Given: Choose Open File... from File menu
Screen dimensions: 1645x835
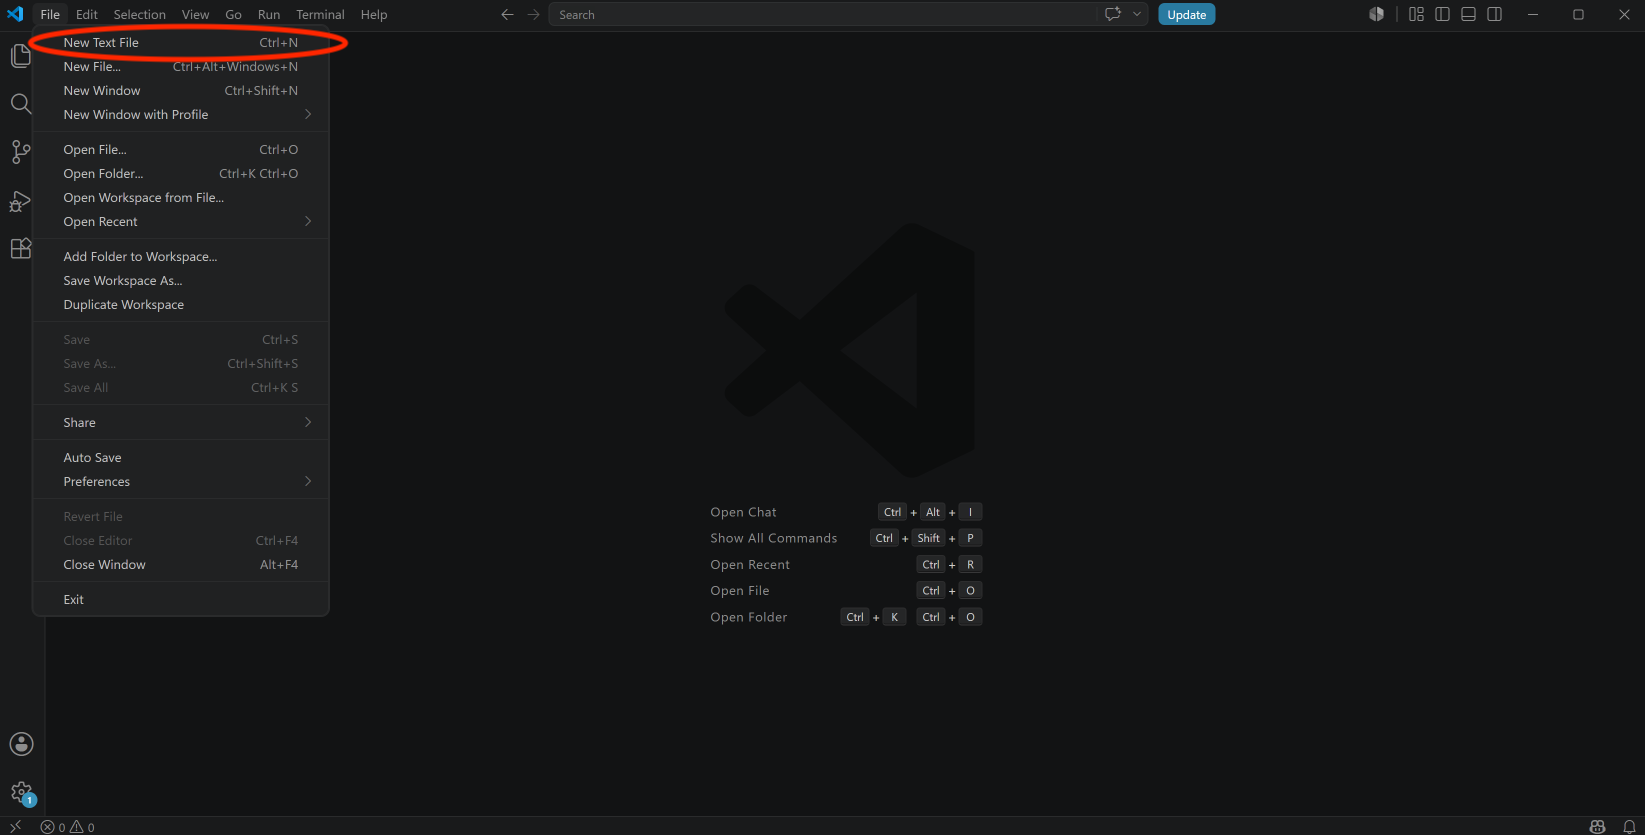Looking at the screenshot, I should tap(181, 150).
